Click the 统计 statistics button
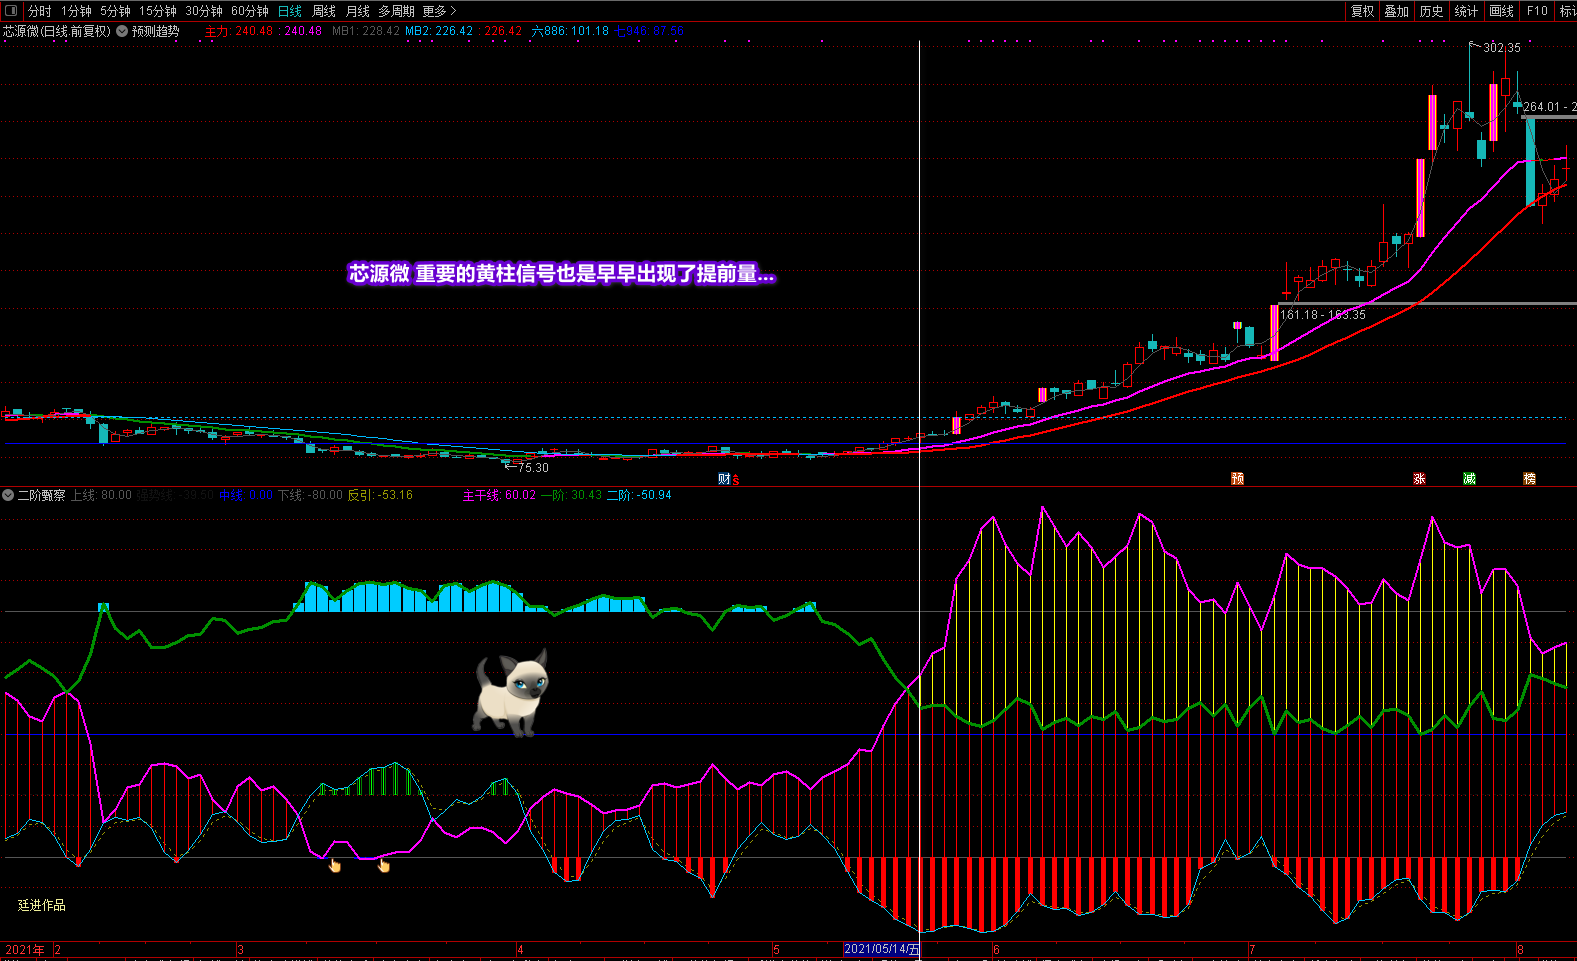This screenshot has width=1577, height=961. (1466, 11)
